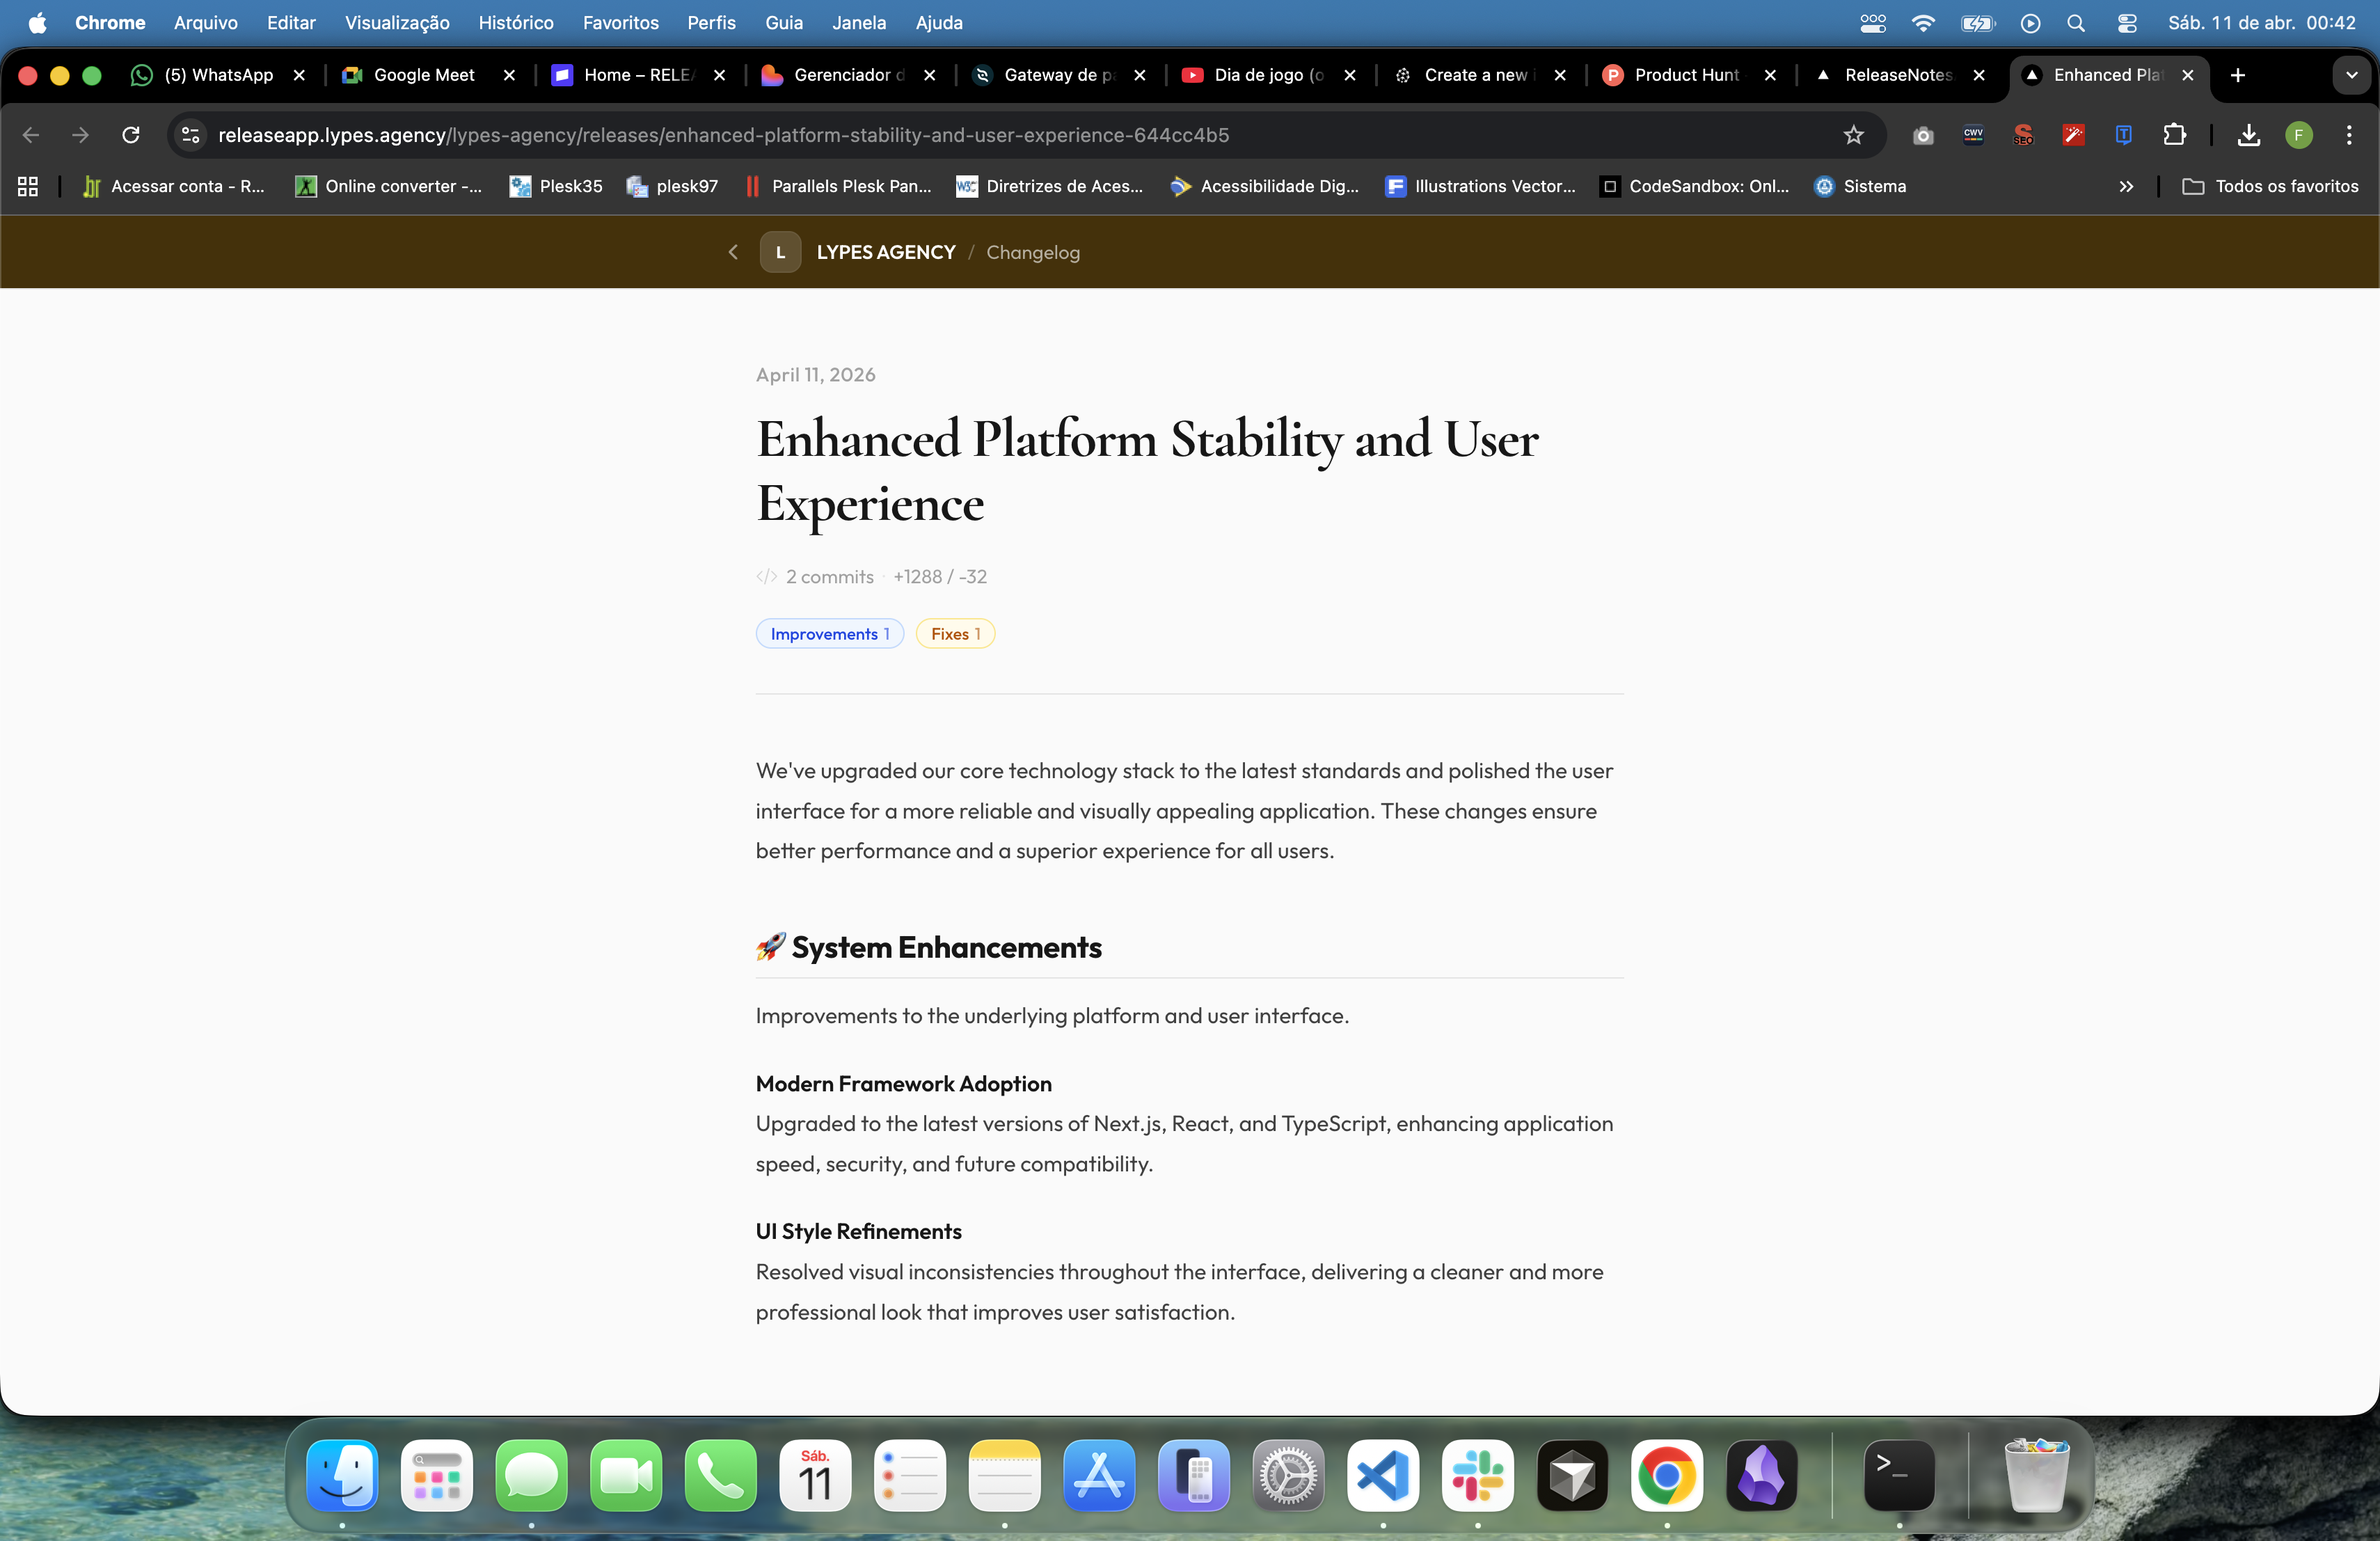Toggle Wi-Fi from the menu bar
Image resolution: width=2380 pixels, height=1541 pixels.
1923,22
